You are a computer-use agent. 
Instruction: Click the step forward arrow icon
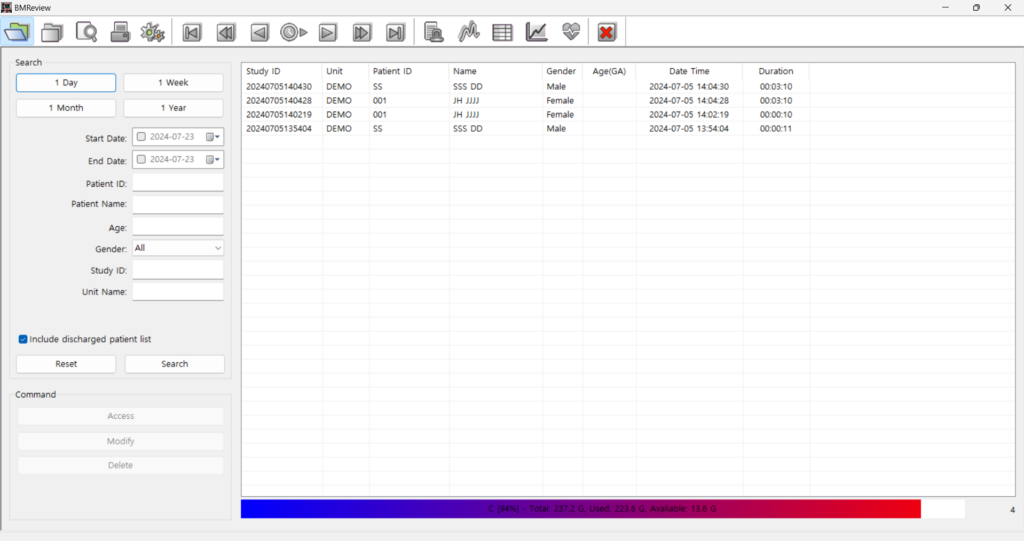tap(328, 32)
